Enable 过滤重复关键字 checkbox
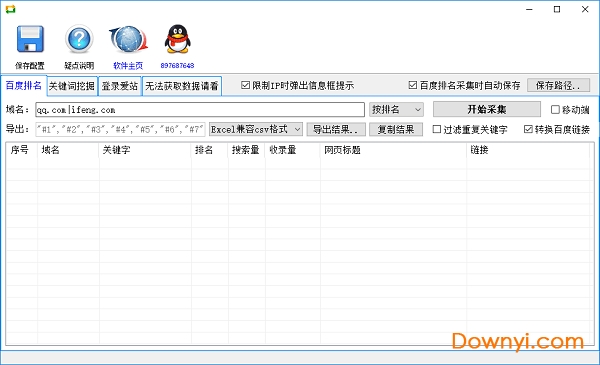600x365 pixels. pos(437,129)
